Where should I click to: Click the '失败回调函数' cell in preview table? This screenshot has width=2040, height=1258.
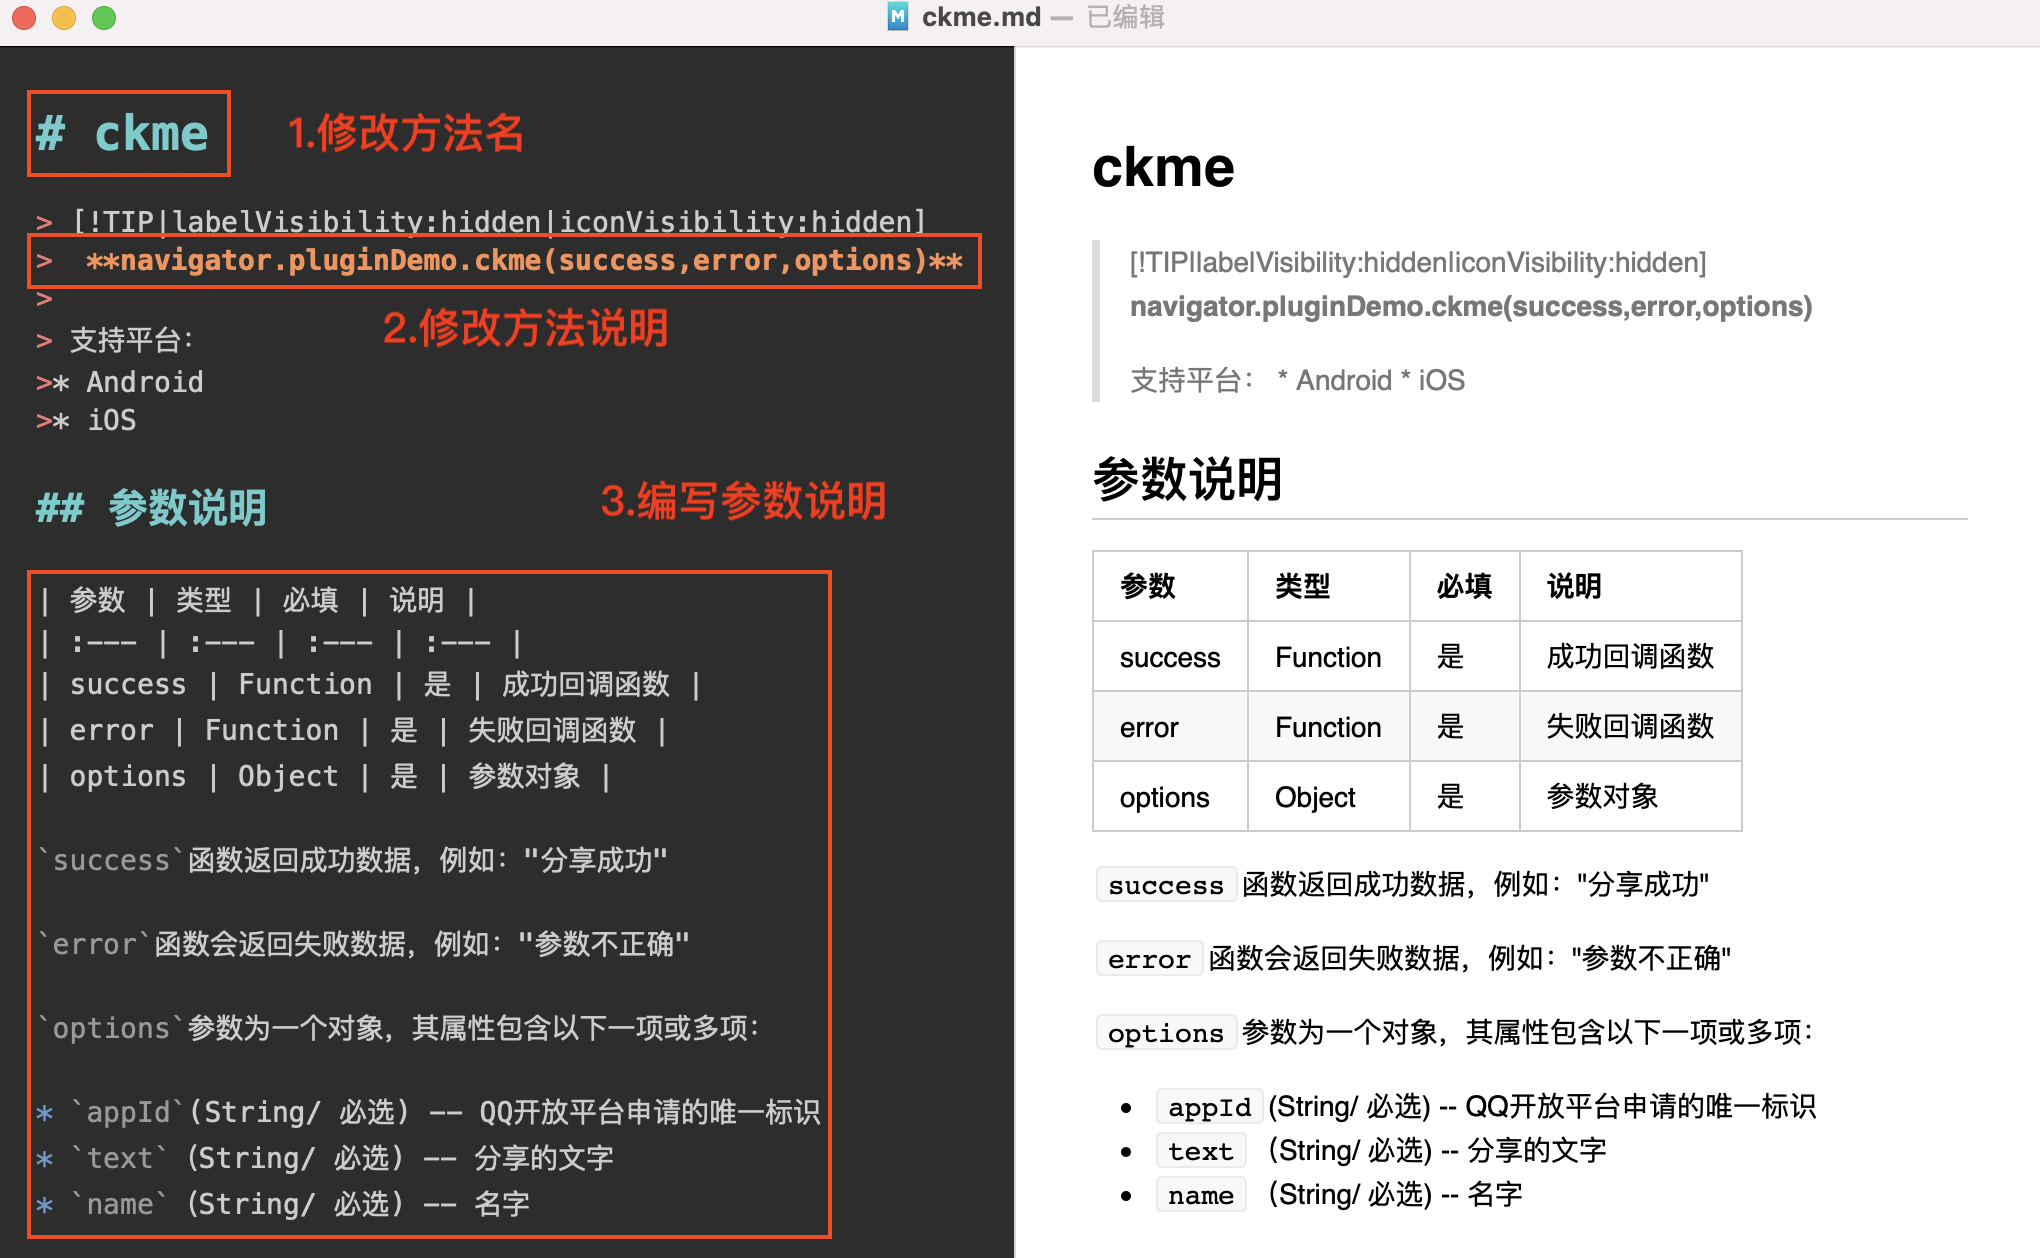[1630, 726]
